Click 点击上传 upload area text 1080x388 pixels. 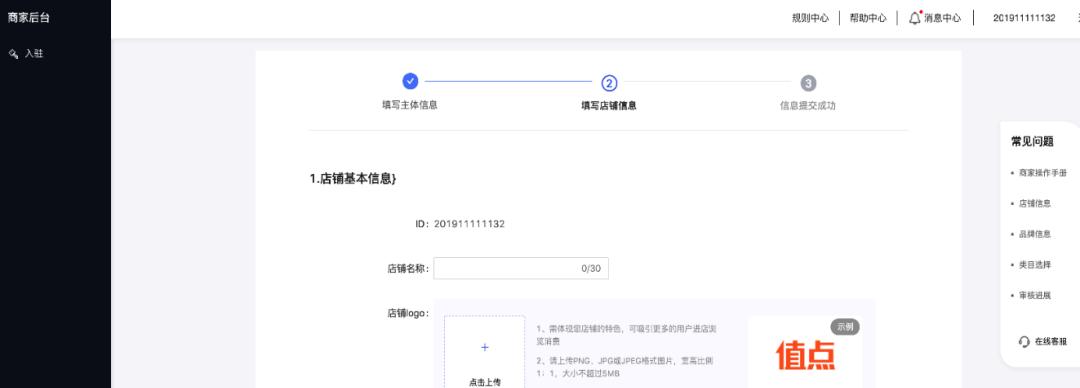point(484,382)
